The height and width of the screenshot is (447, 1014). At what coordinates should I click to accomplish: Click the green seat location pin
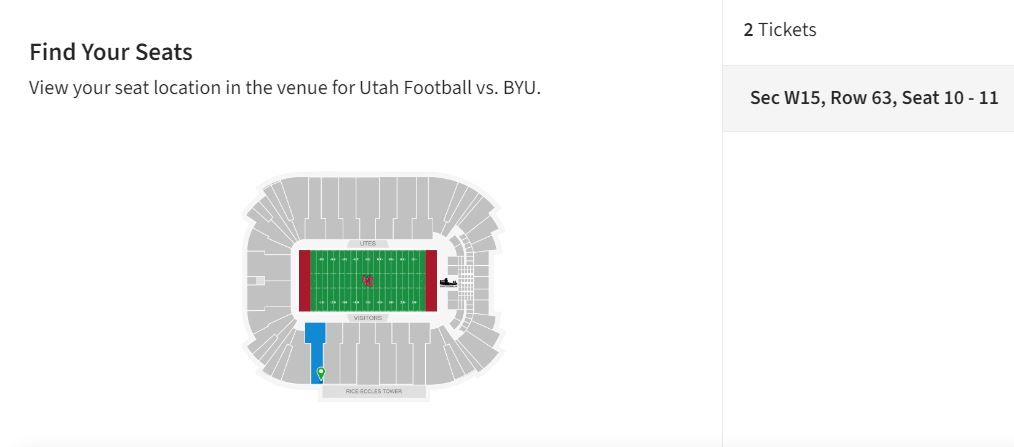[x=320, y=373]
